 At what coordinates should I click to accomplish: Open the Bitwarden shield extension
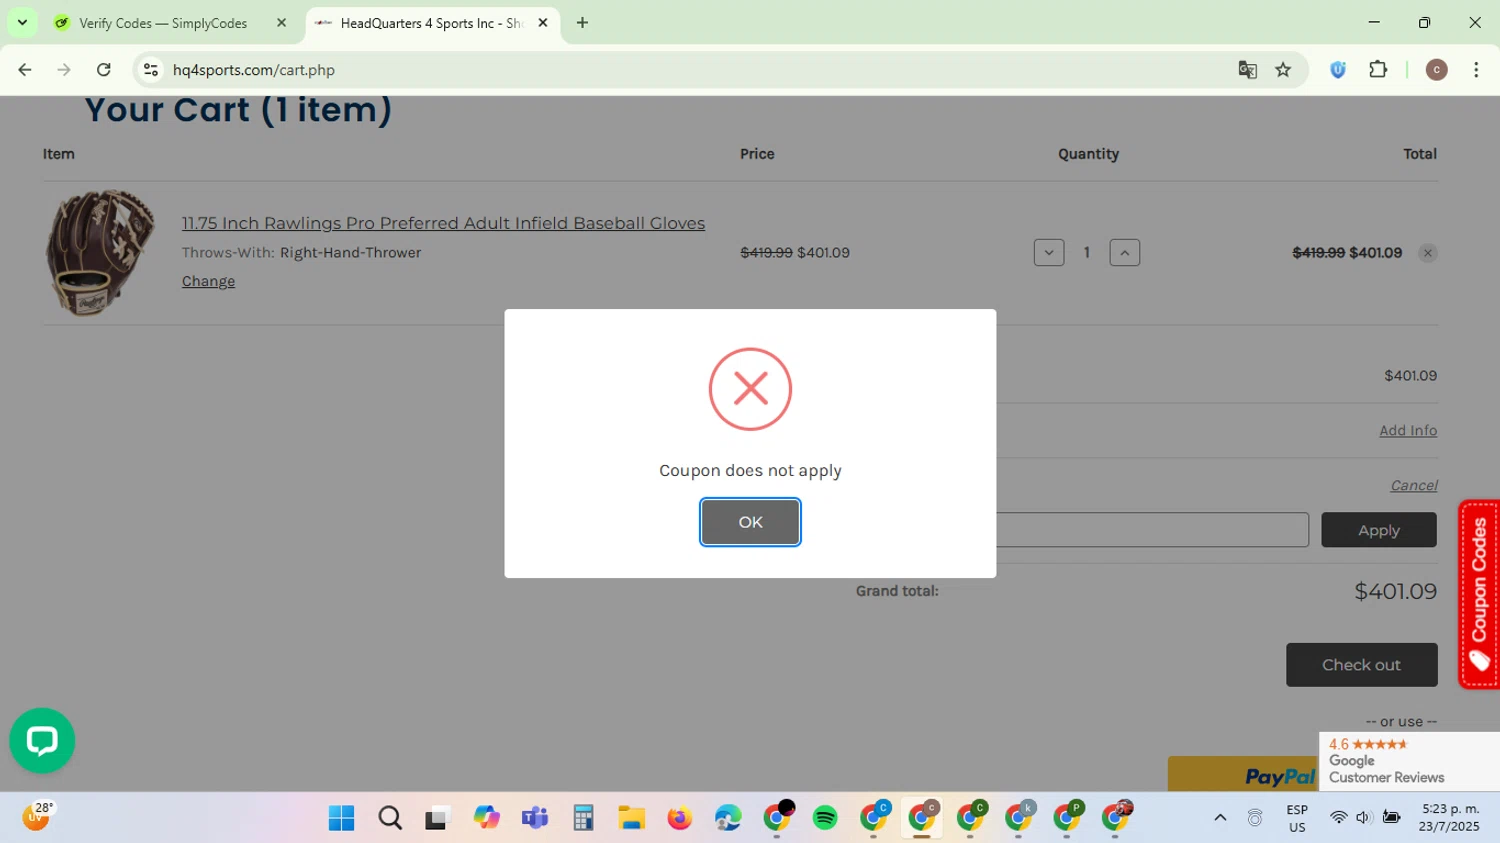coord(1338,70)
